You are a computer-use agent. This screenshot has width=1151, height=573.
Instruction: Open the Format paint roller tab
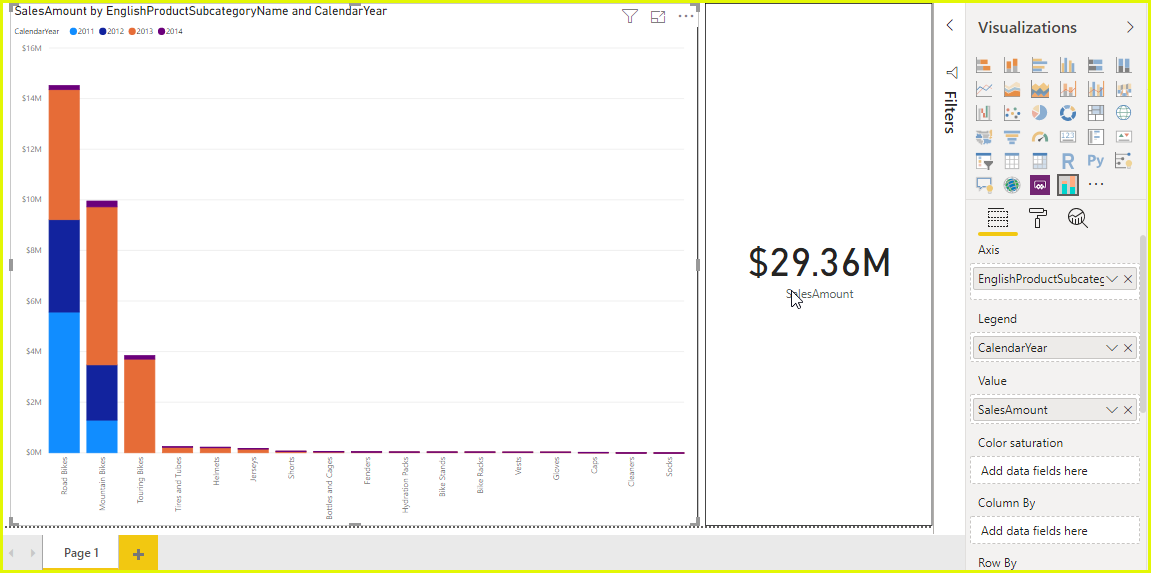[1037, 218]
